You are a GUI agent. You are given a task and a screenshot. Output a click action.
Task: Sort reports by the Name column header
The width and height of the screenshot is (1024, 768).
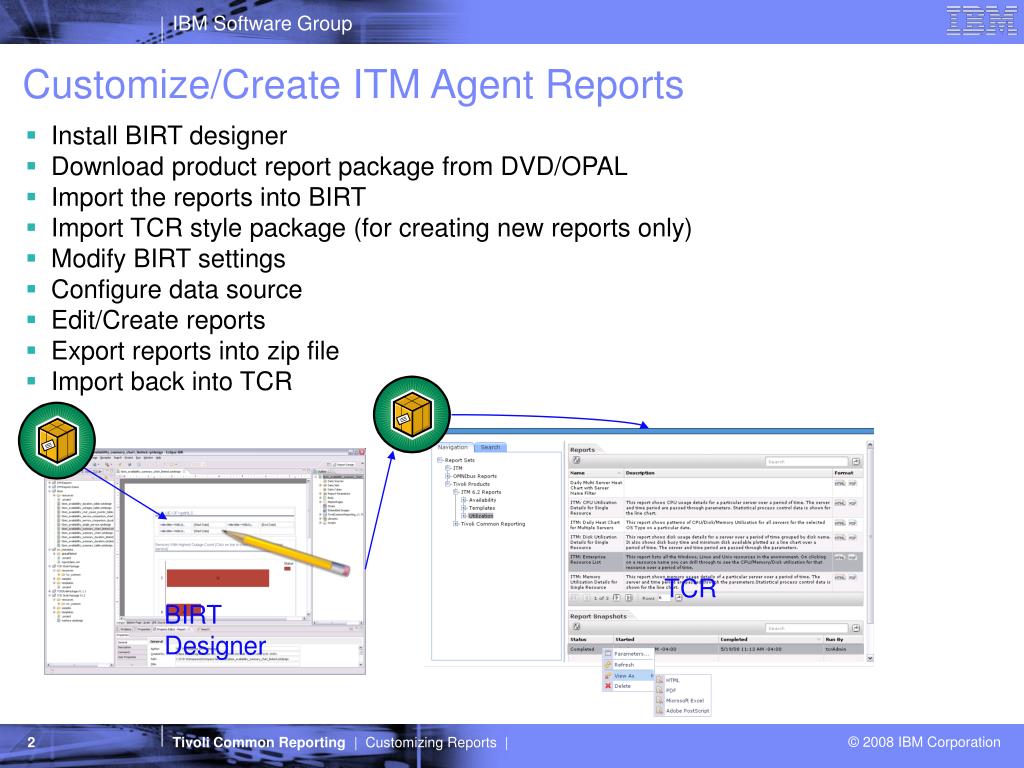click(596, 473)
